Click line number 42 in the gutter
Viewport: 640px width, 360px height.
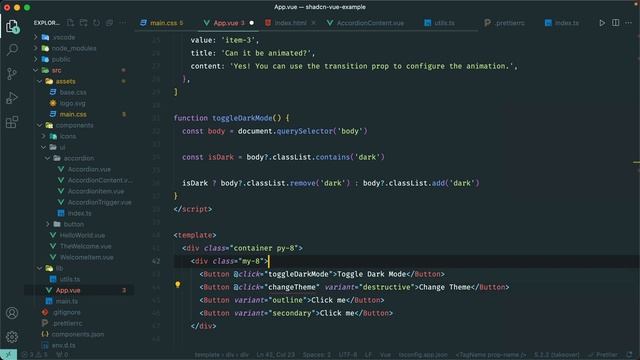[156, 261]
